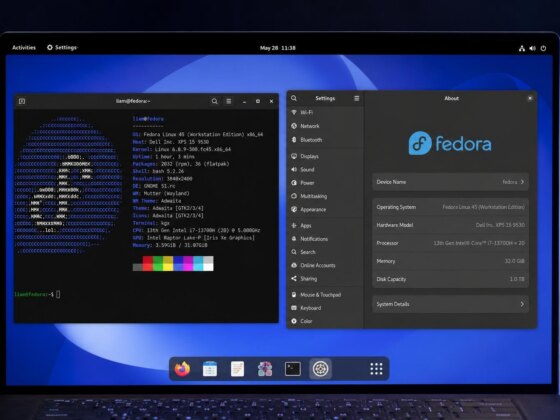The height and width of the screenshot is (420, 560).
Task: Open Online Accounts settings
Action: pyautogui.click(x=325, y=265)
